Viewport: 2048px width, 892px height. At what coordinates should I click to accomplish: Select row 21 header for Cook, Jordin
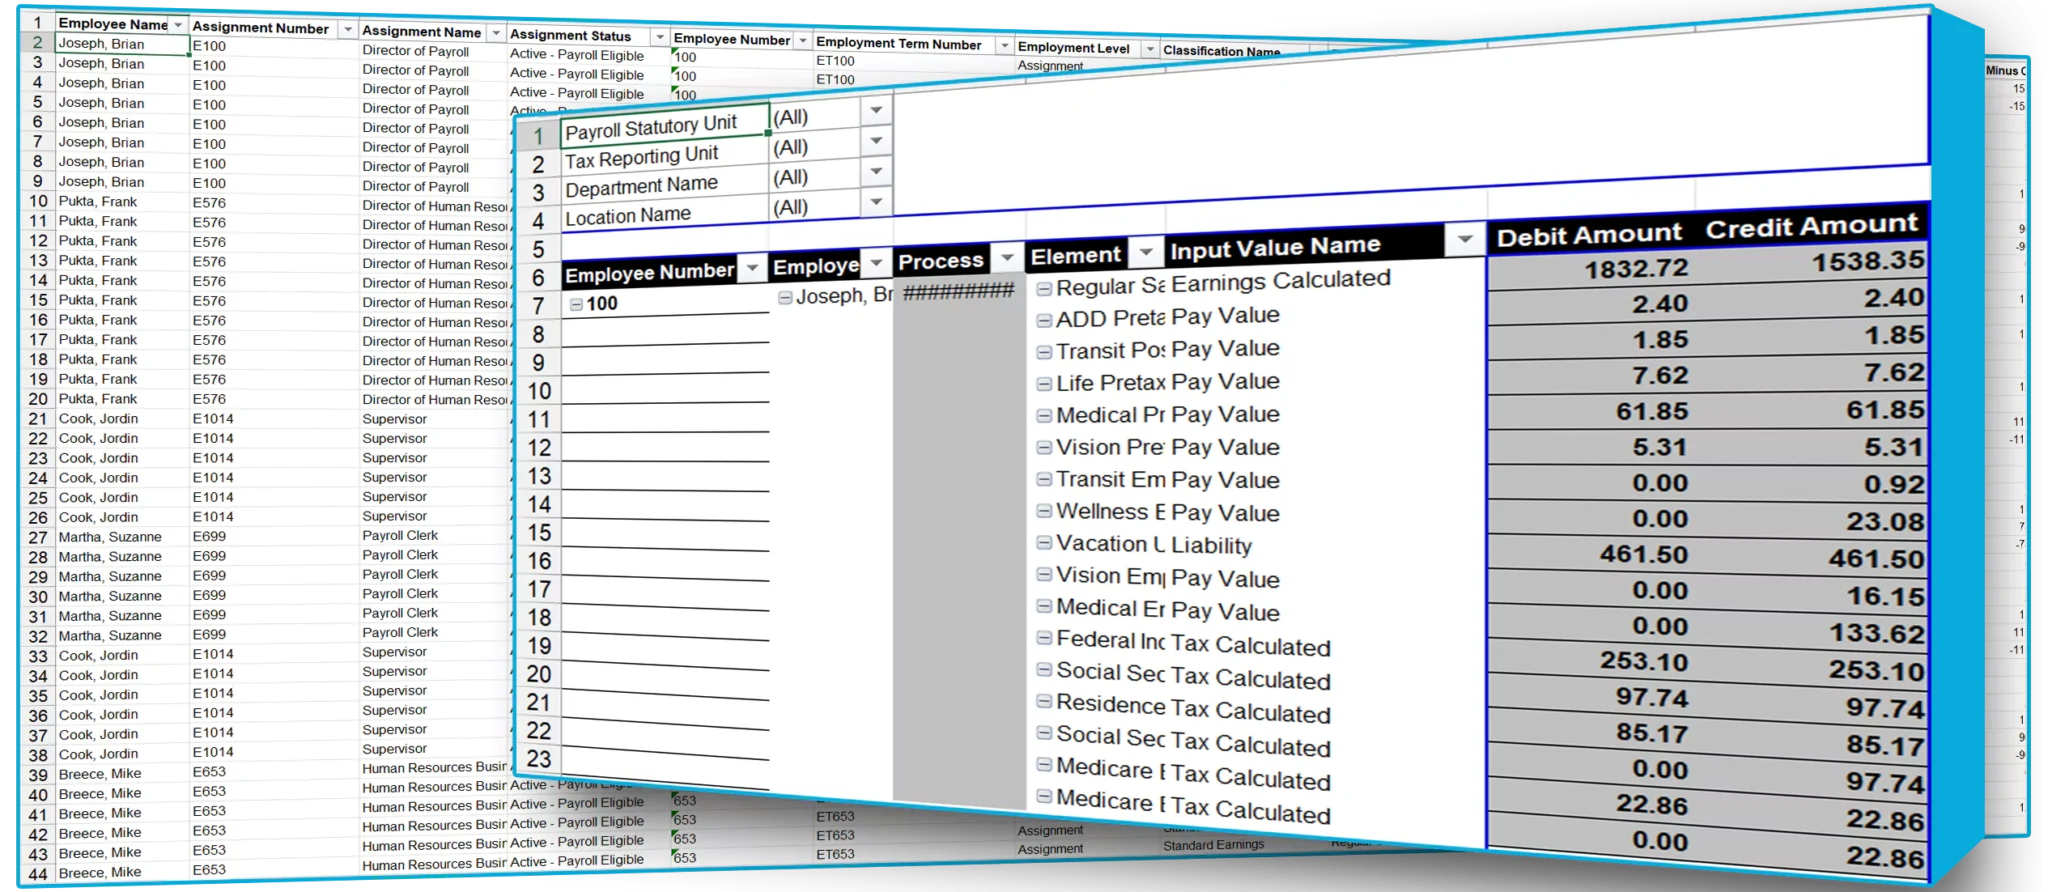(38, 419)
